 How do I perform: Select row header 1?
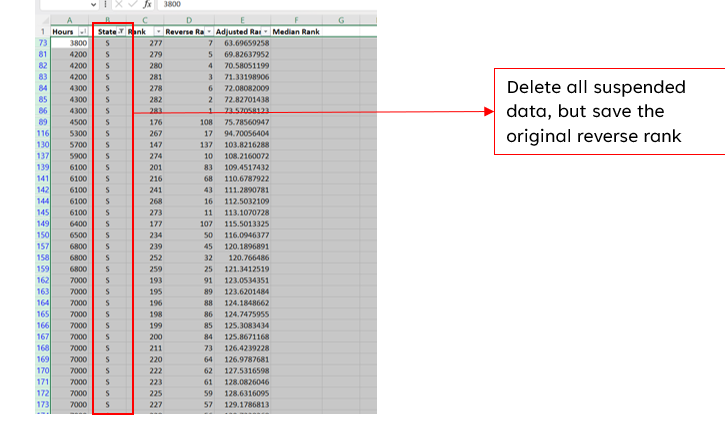click(x=43, y=31)
